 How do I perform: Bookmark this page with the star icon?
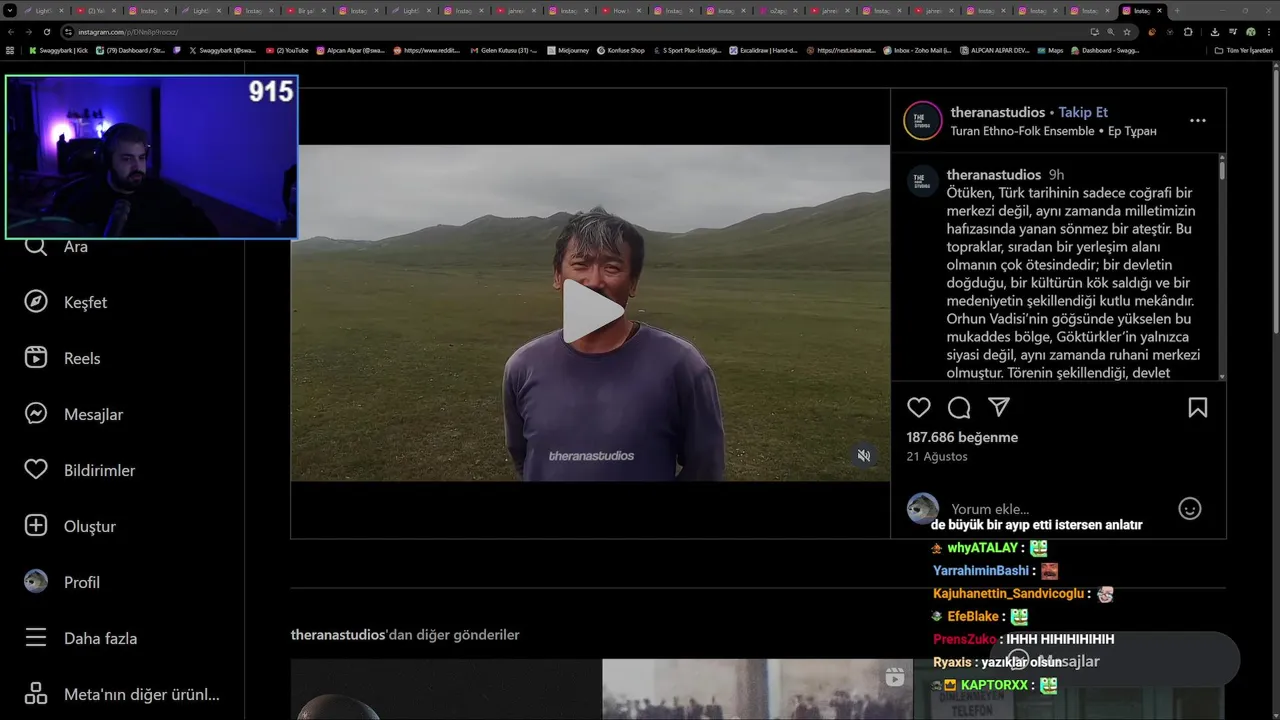click(x=1127, y=32)
